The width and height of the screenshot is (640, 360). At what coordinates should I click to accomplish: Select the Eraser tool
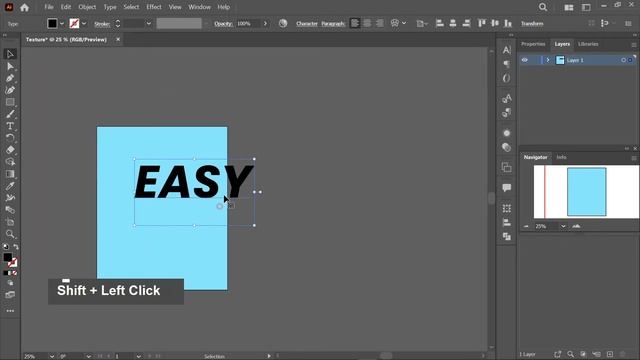(x=10, y=150)
